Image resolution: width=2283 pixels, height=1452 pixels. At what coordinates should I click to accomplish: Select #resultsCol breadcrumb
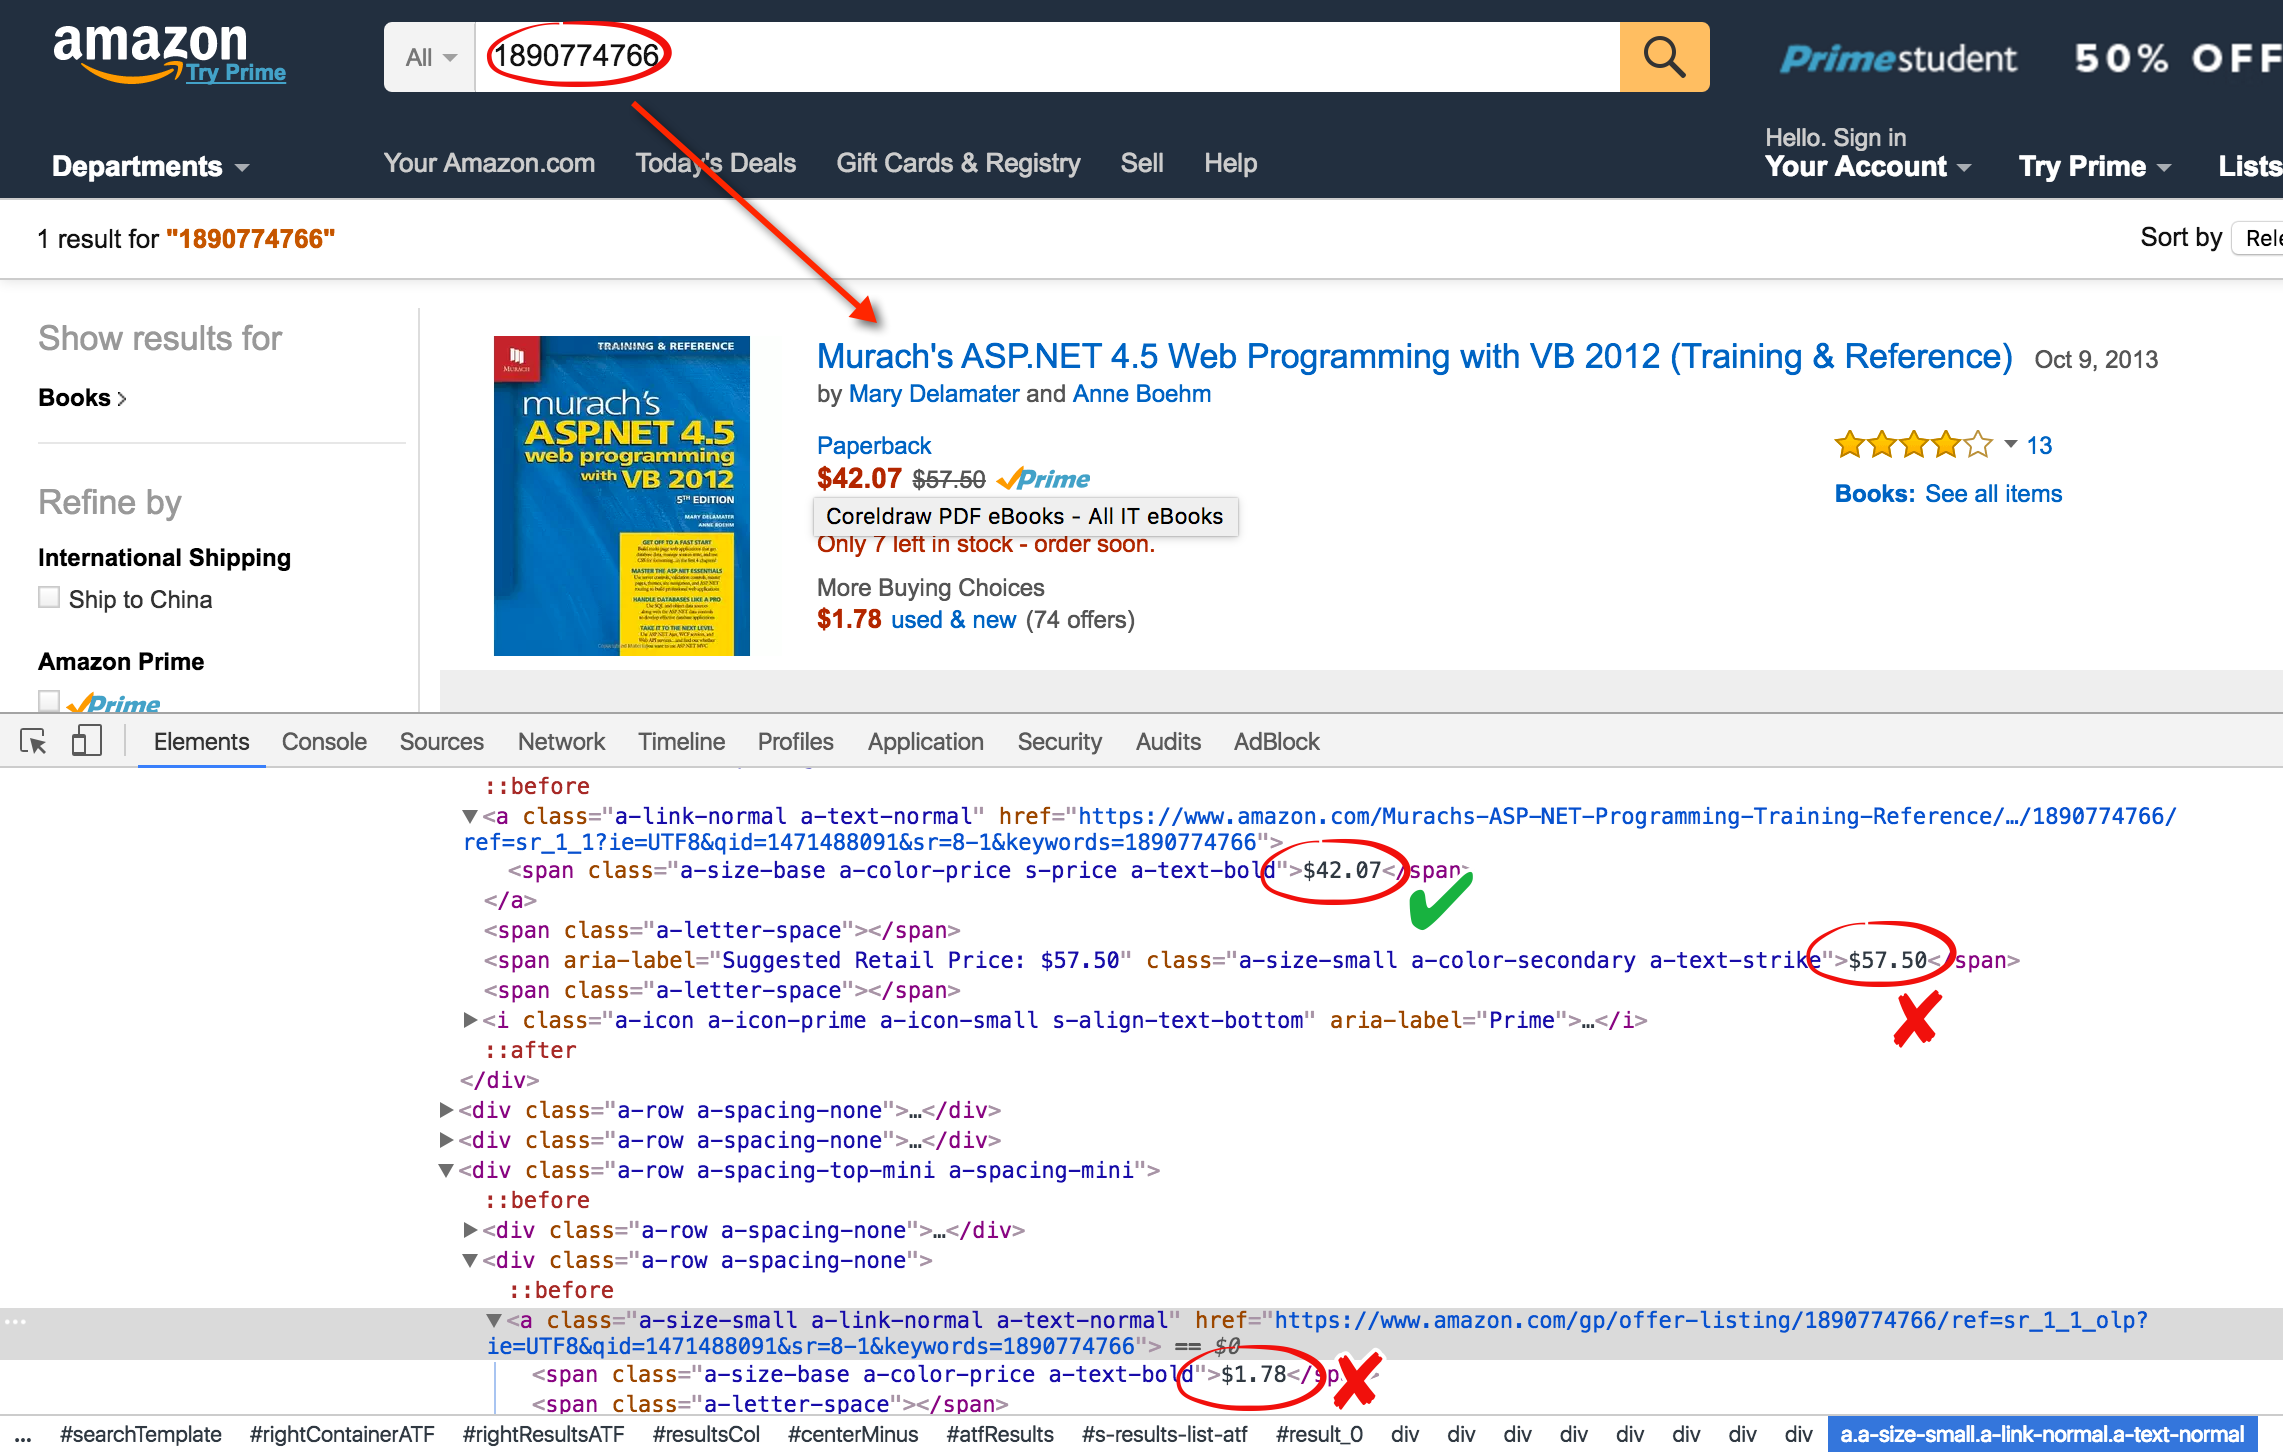[x=706, y=1435]
